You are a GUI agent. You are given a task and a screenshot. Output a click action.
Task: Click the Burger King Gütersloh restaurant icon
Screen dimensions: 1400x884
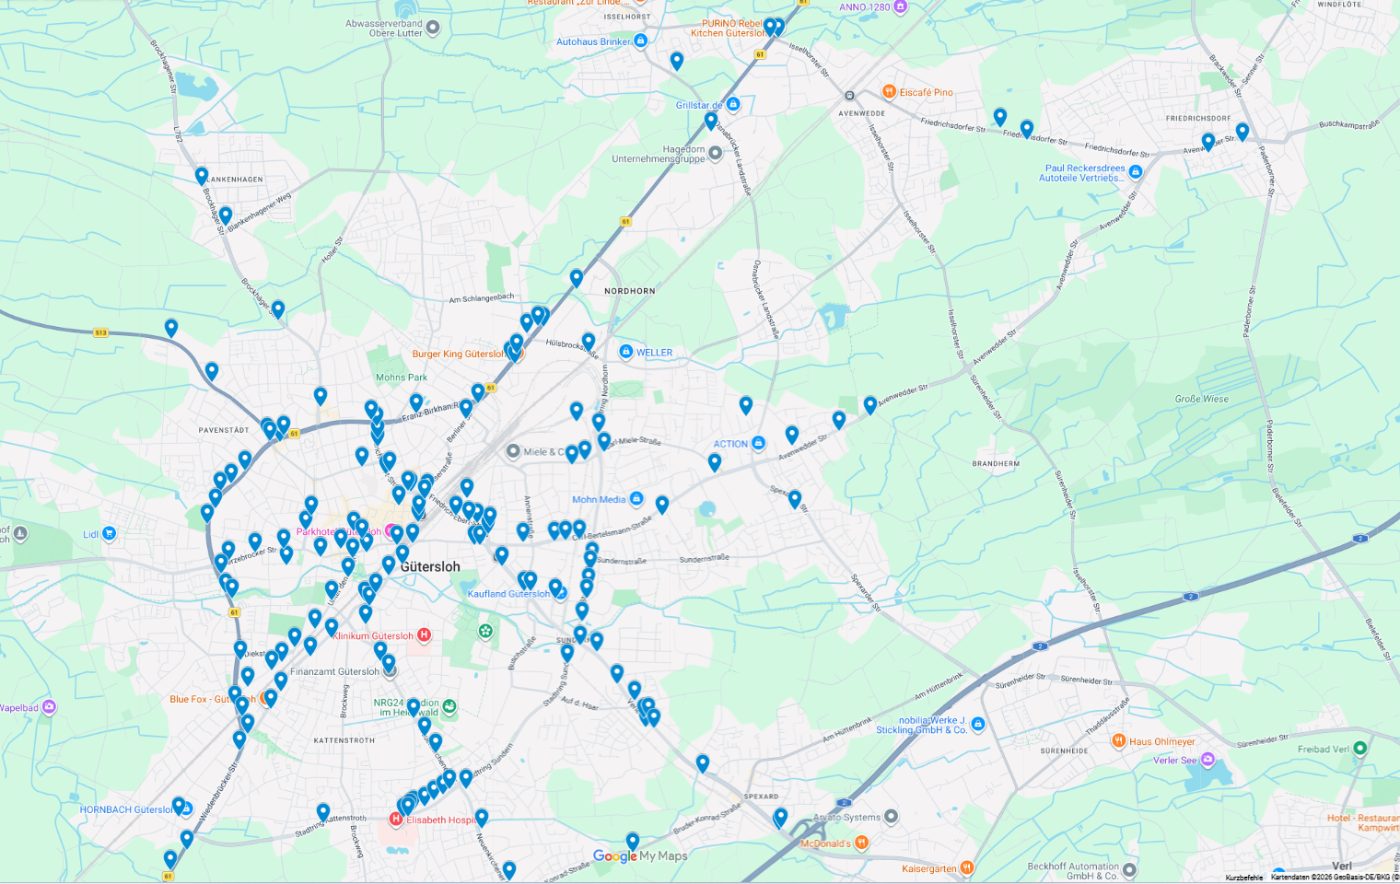(x=517, y=354)
